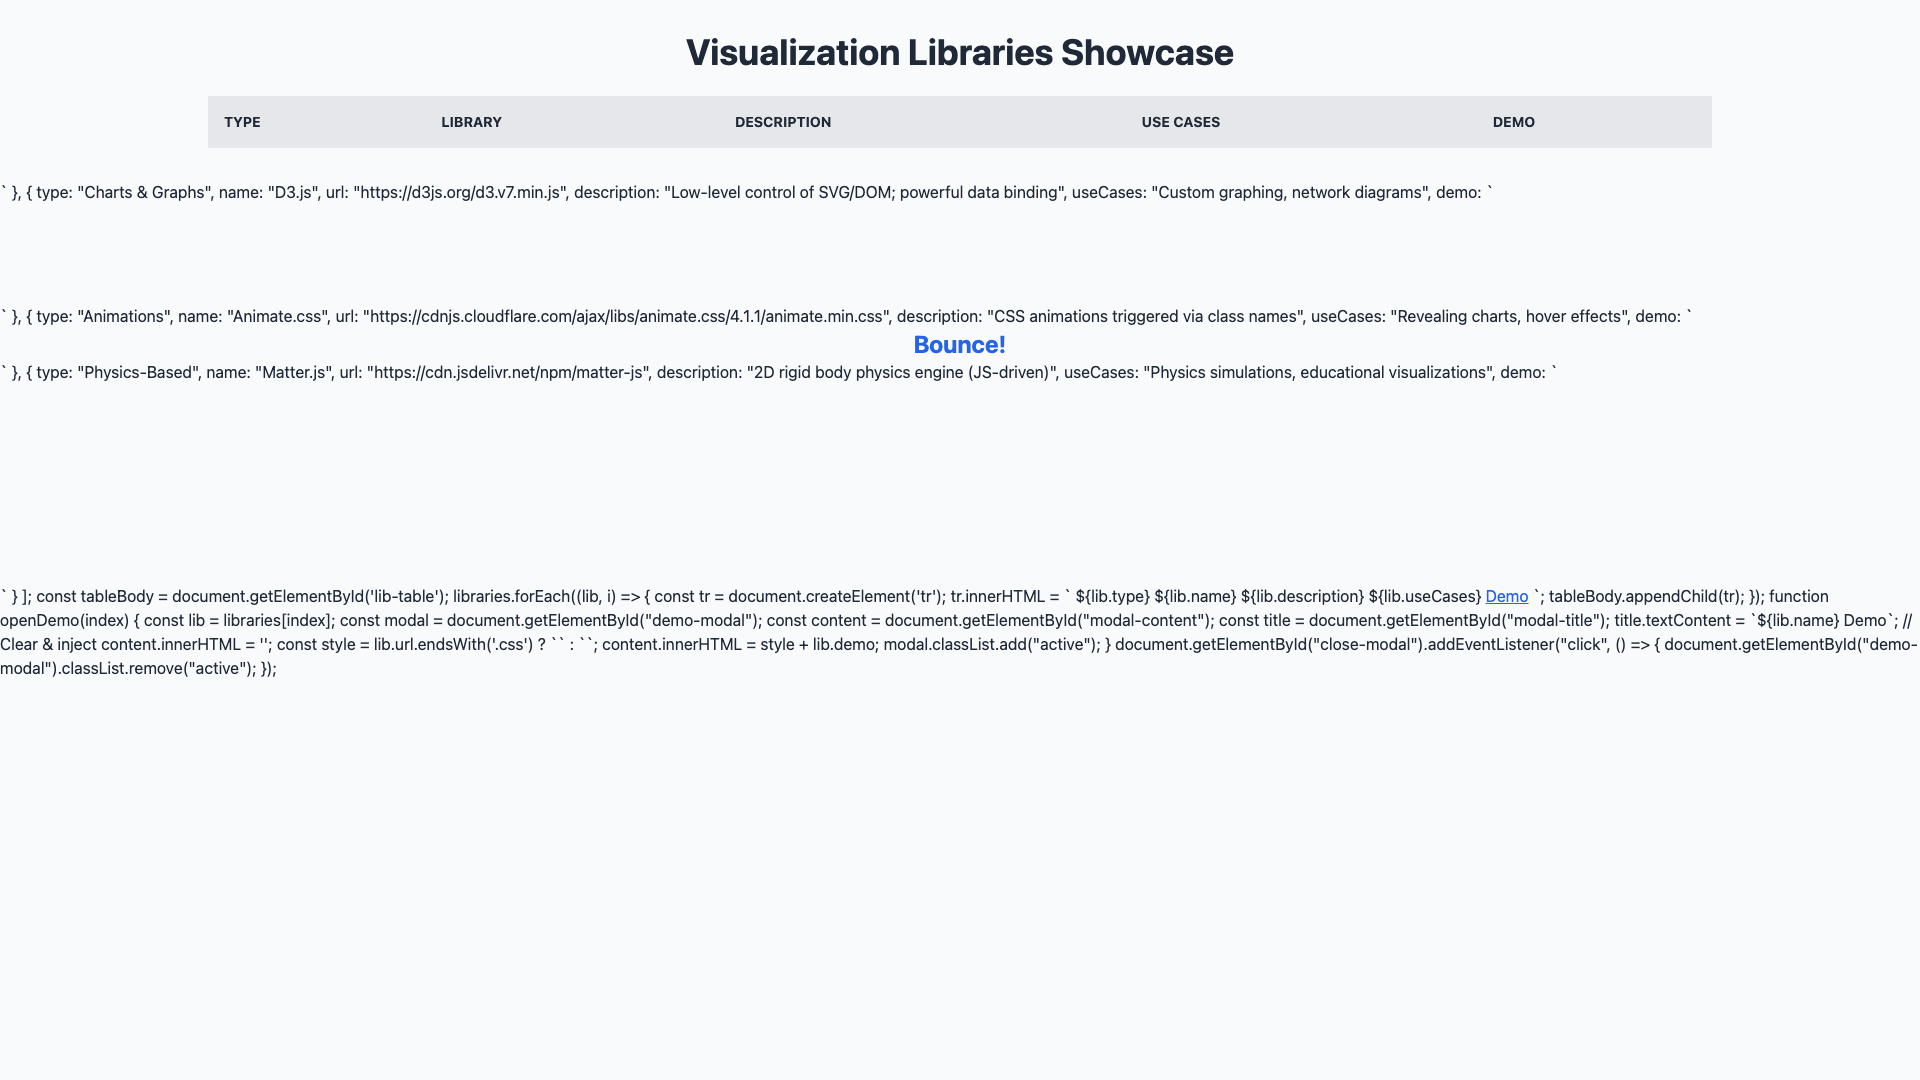The width and height of the screenshot is (1920, 1080).
Task: Click the "Low-level control of SVG/DOM" description
Action: coord(780,193)
